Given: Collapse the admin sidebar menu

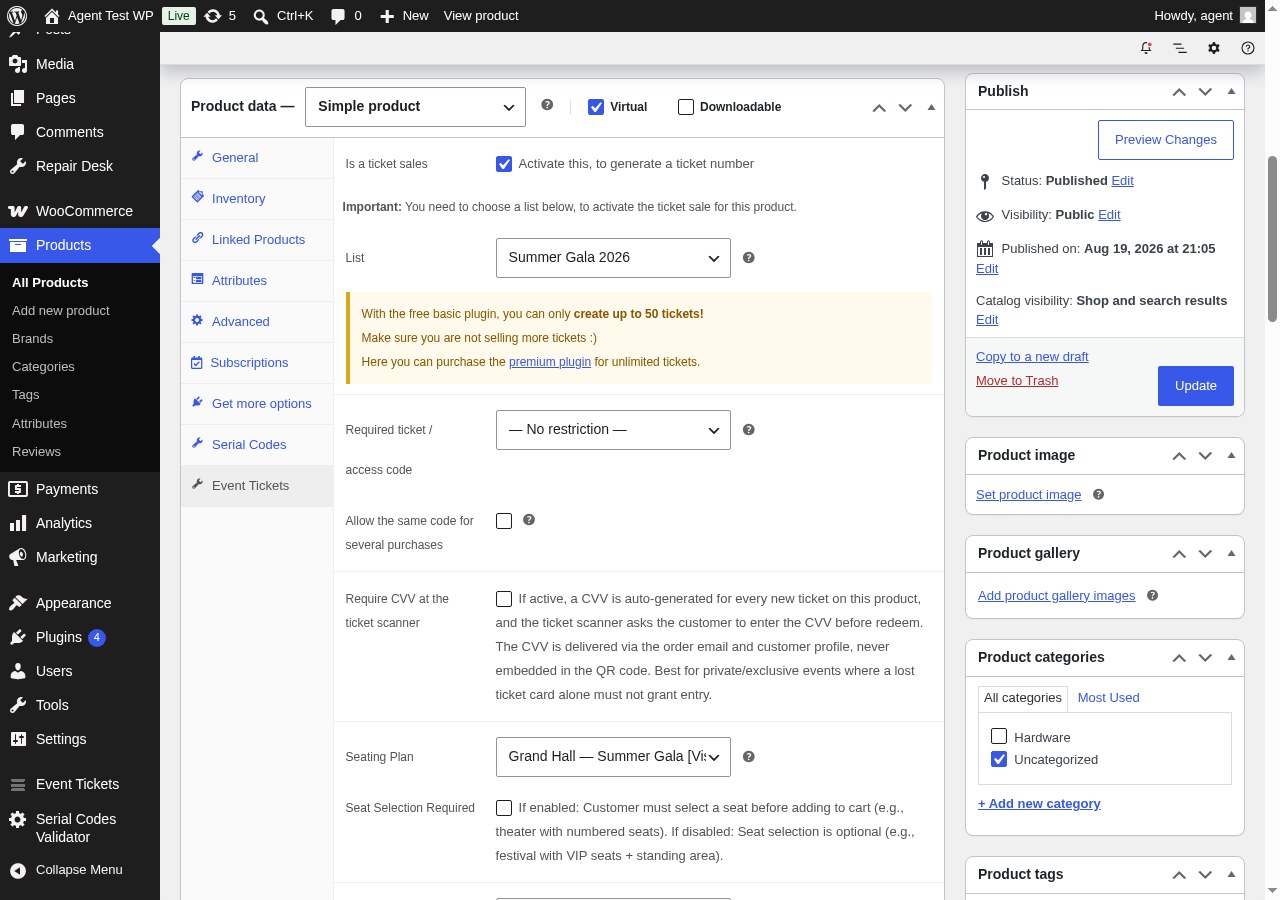Looking at the screenshot, I should [x=80, y=870].
